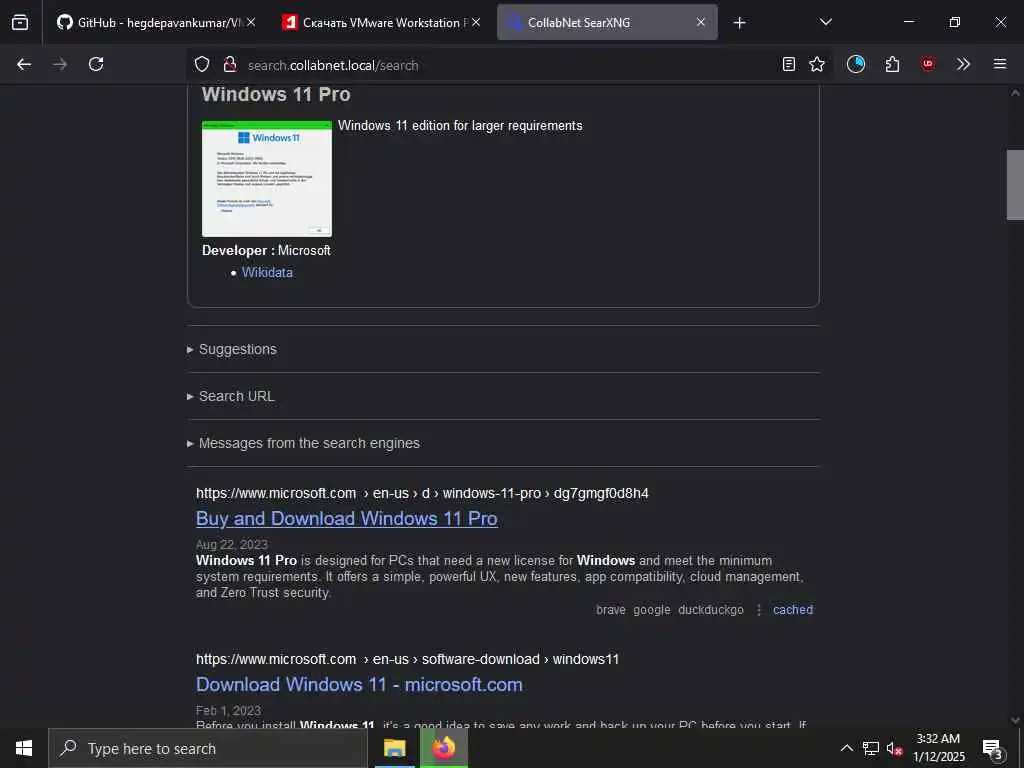Toggle Reader View from the address bar
This screenshot has height=768, width=1024.
[x=789, y=64]
